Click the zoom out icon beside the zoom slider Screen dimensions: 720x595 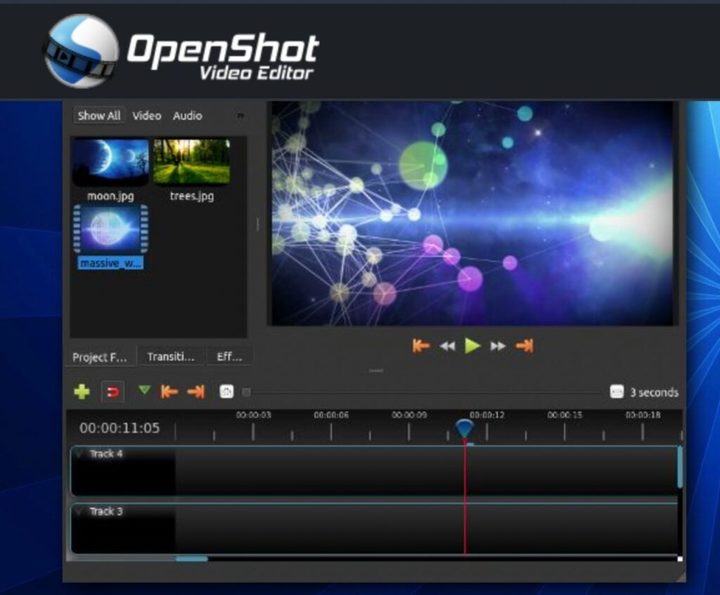226,392
